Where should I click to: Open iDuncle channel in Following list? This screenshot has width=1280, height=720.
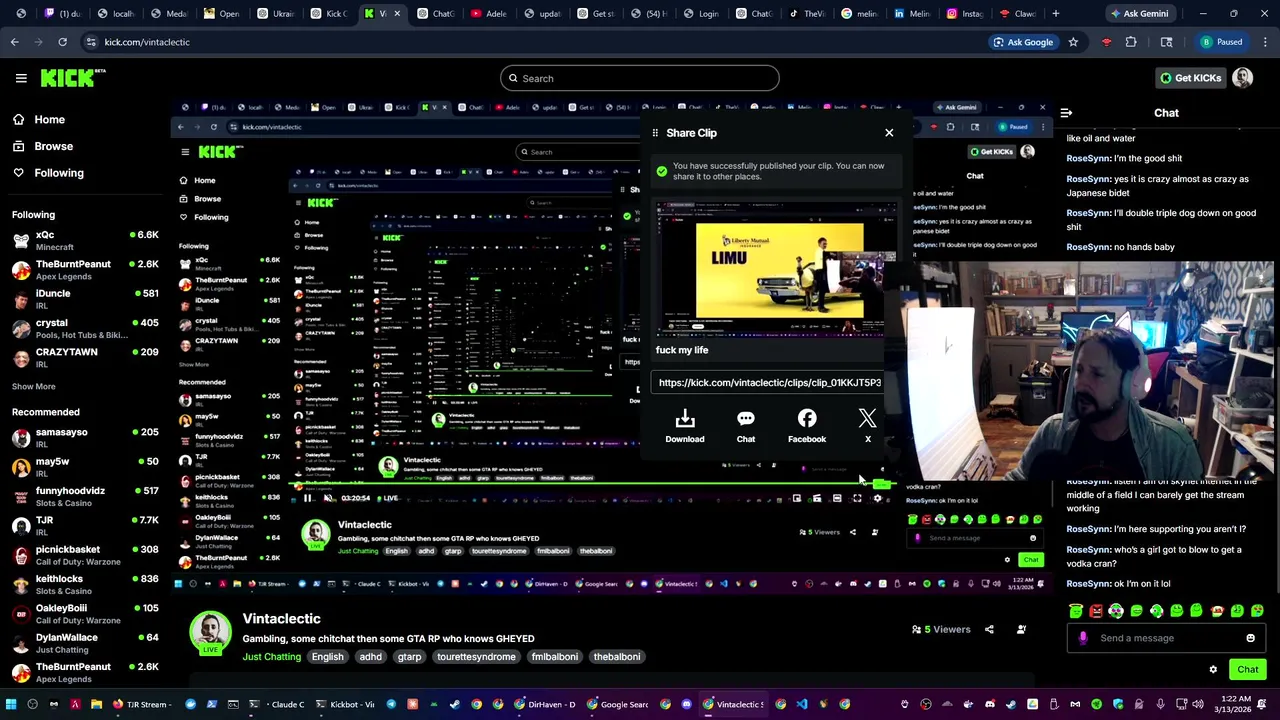coord(85,299)
